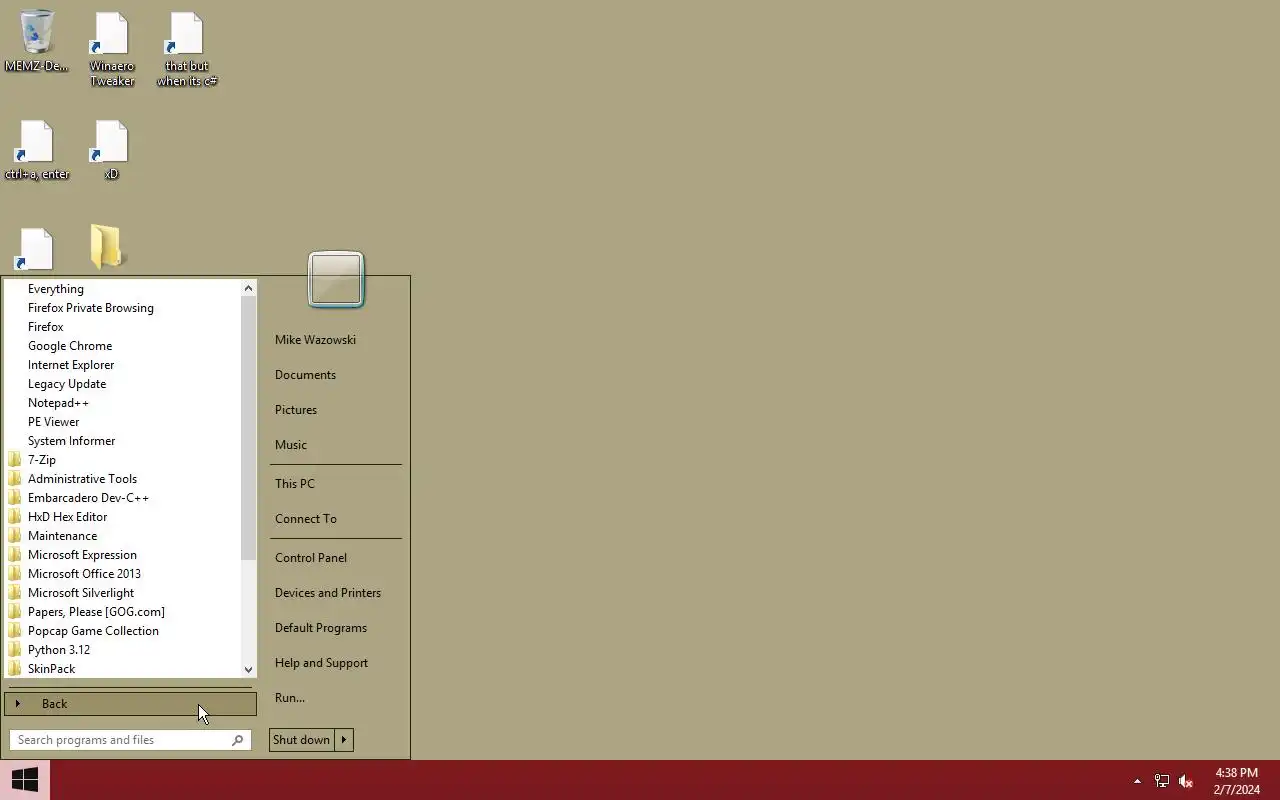The width and height of the screenshot is (1280, 800).
Task: Click the program list scroll-up arrow
Action: click(x=249, y=288)
